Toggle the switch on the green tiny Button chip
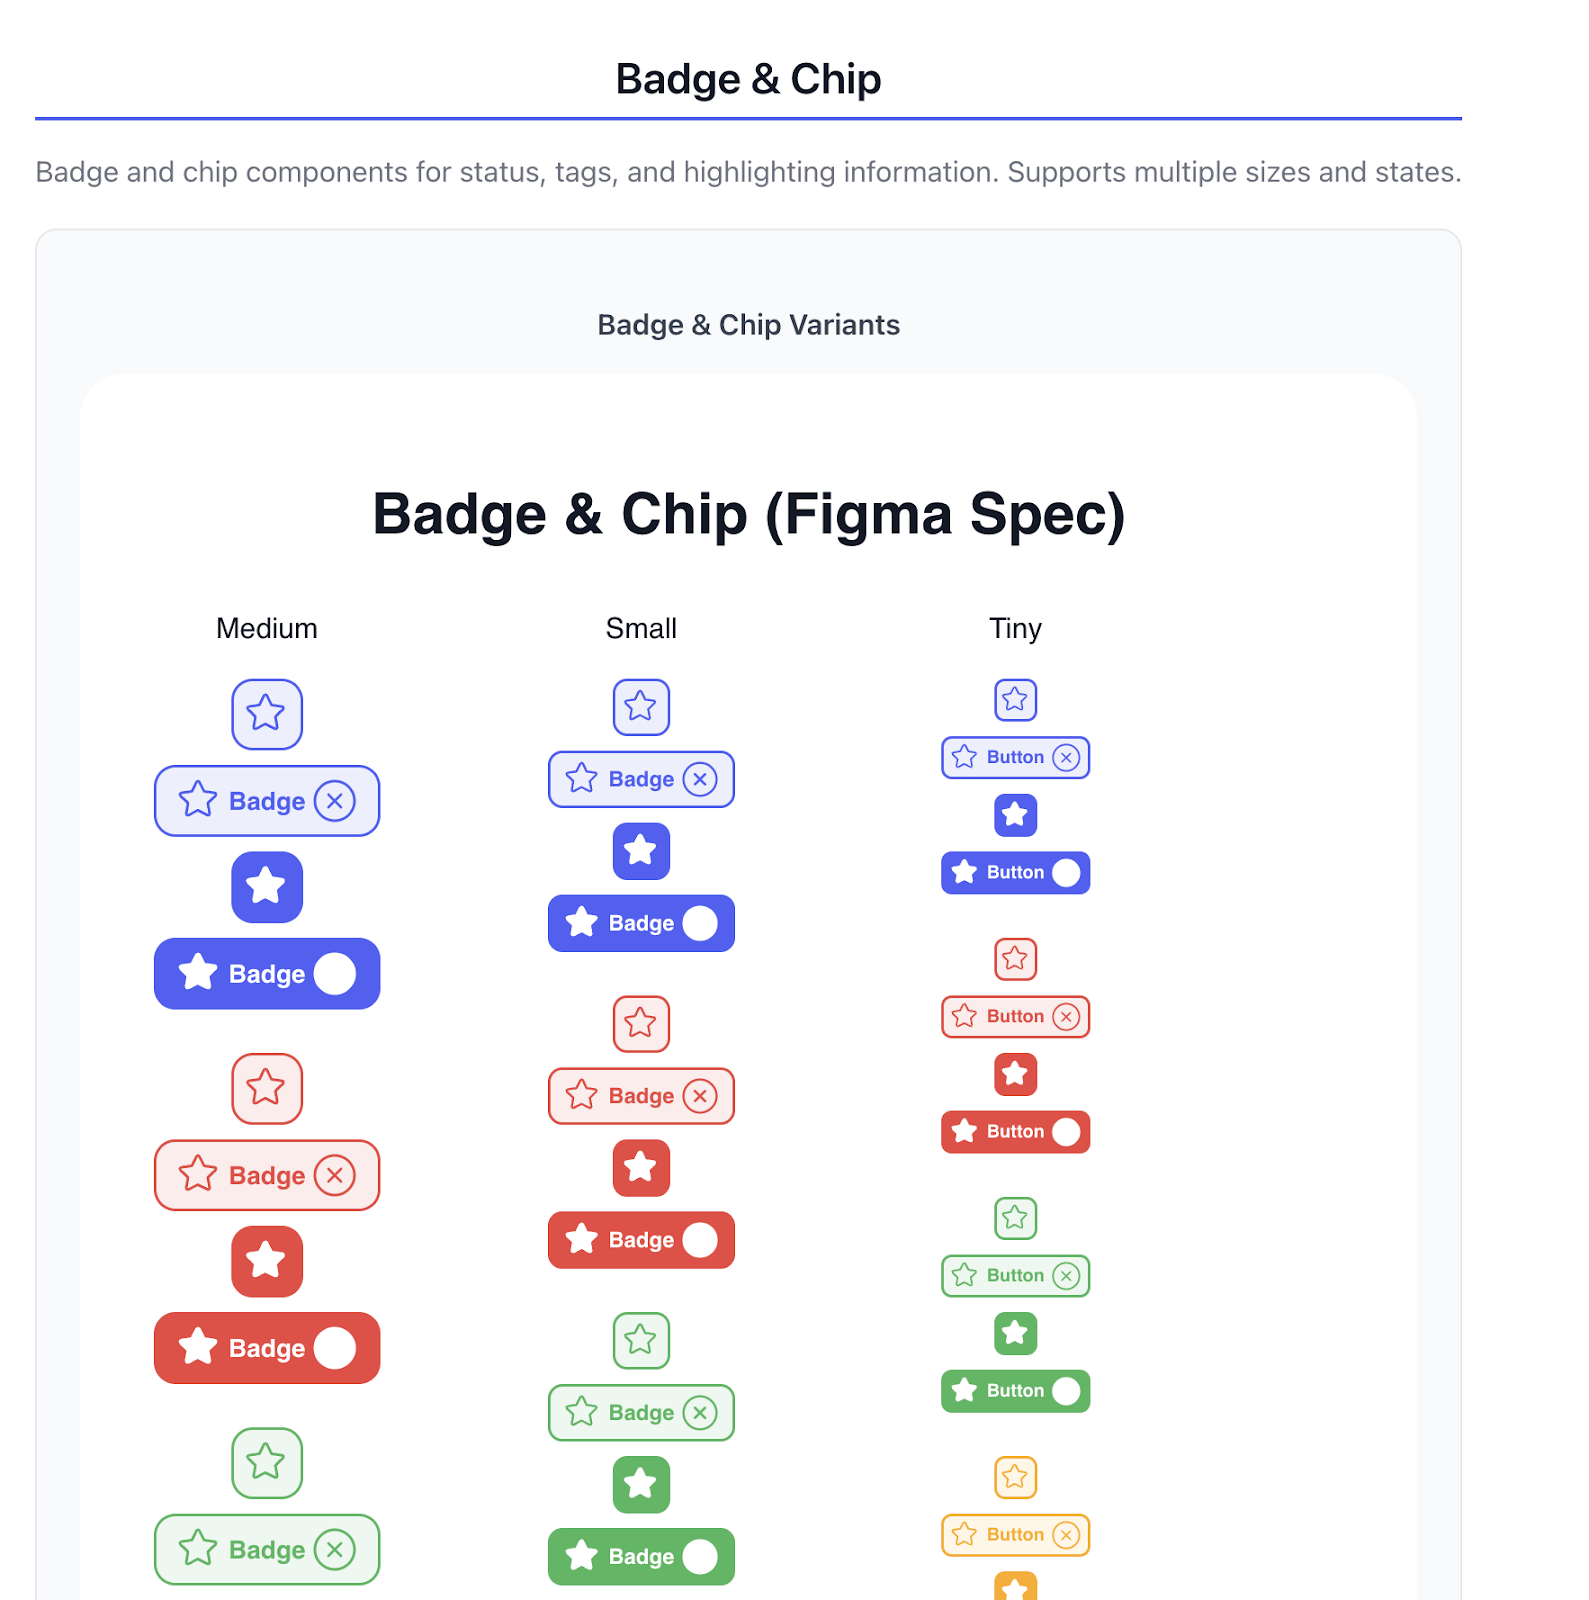 (1065, 1390)
